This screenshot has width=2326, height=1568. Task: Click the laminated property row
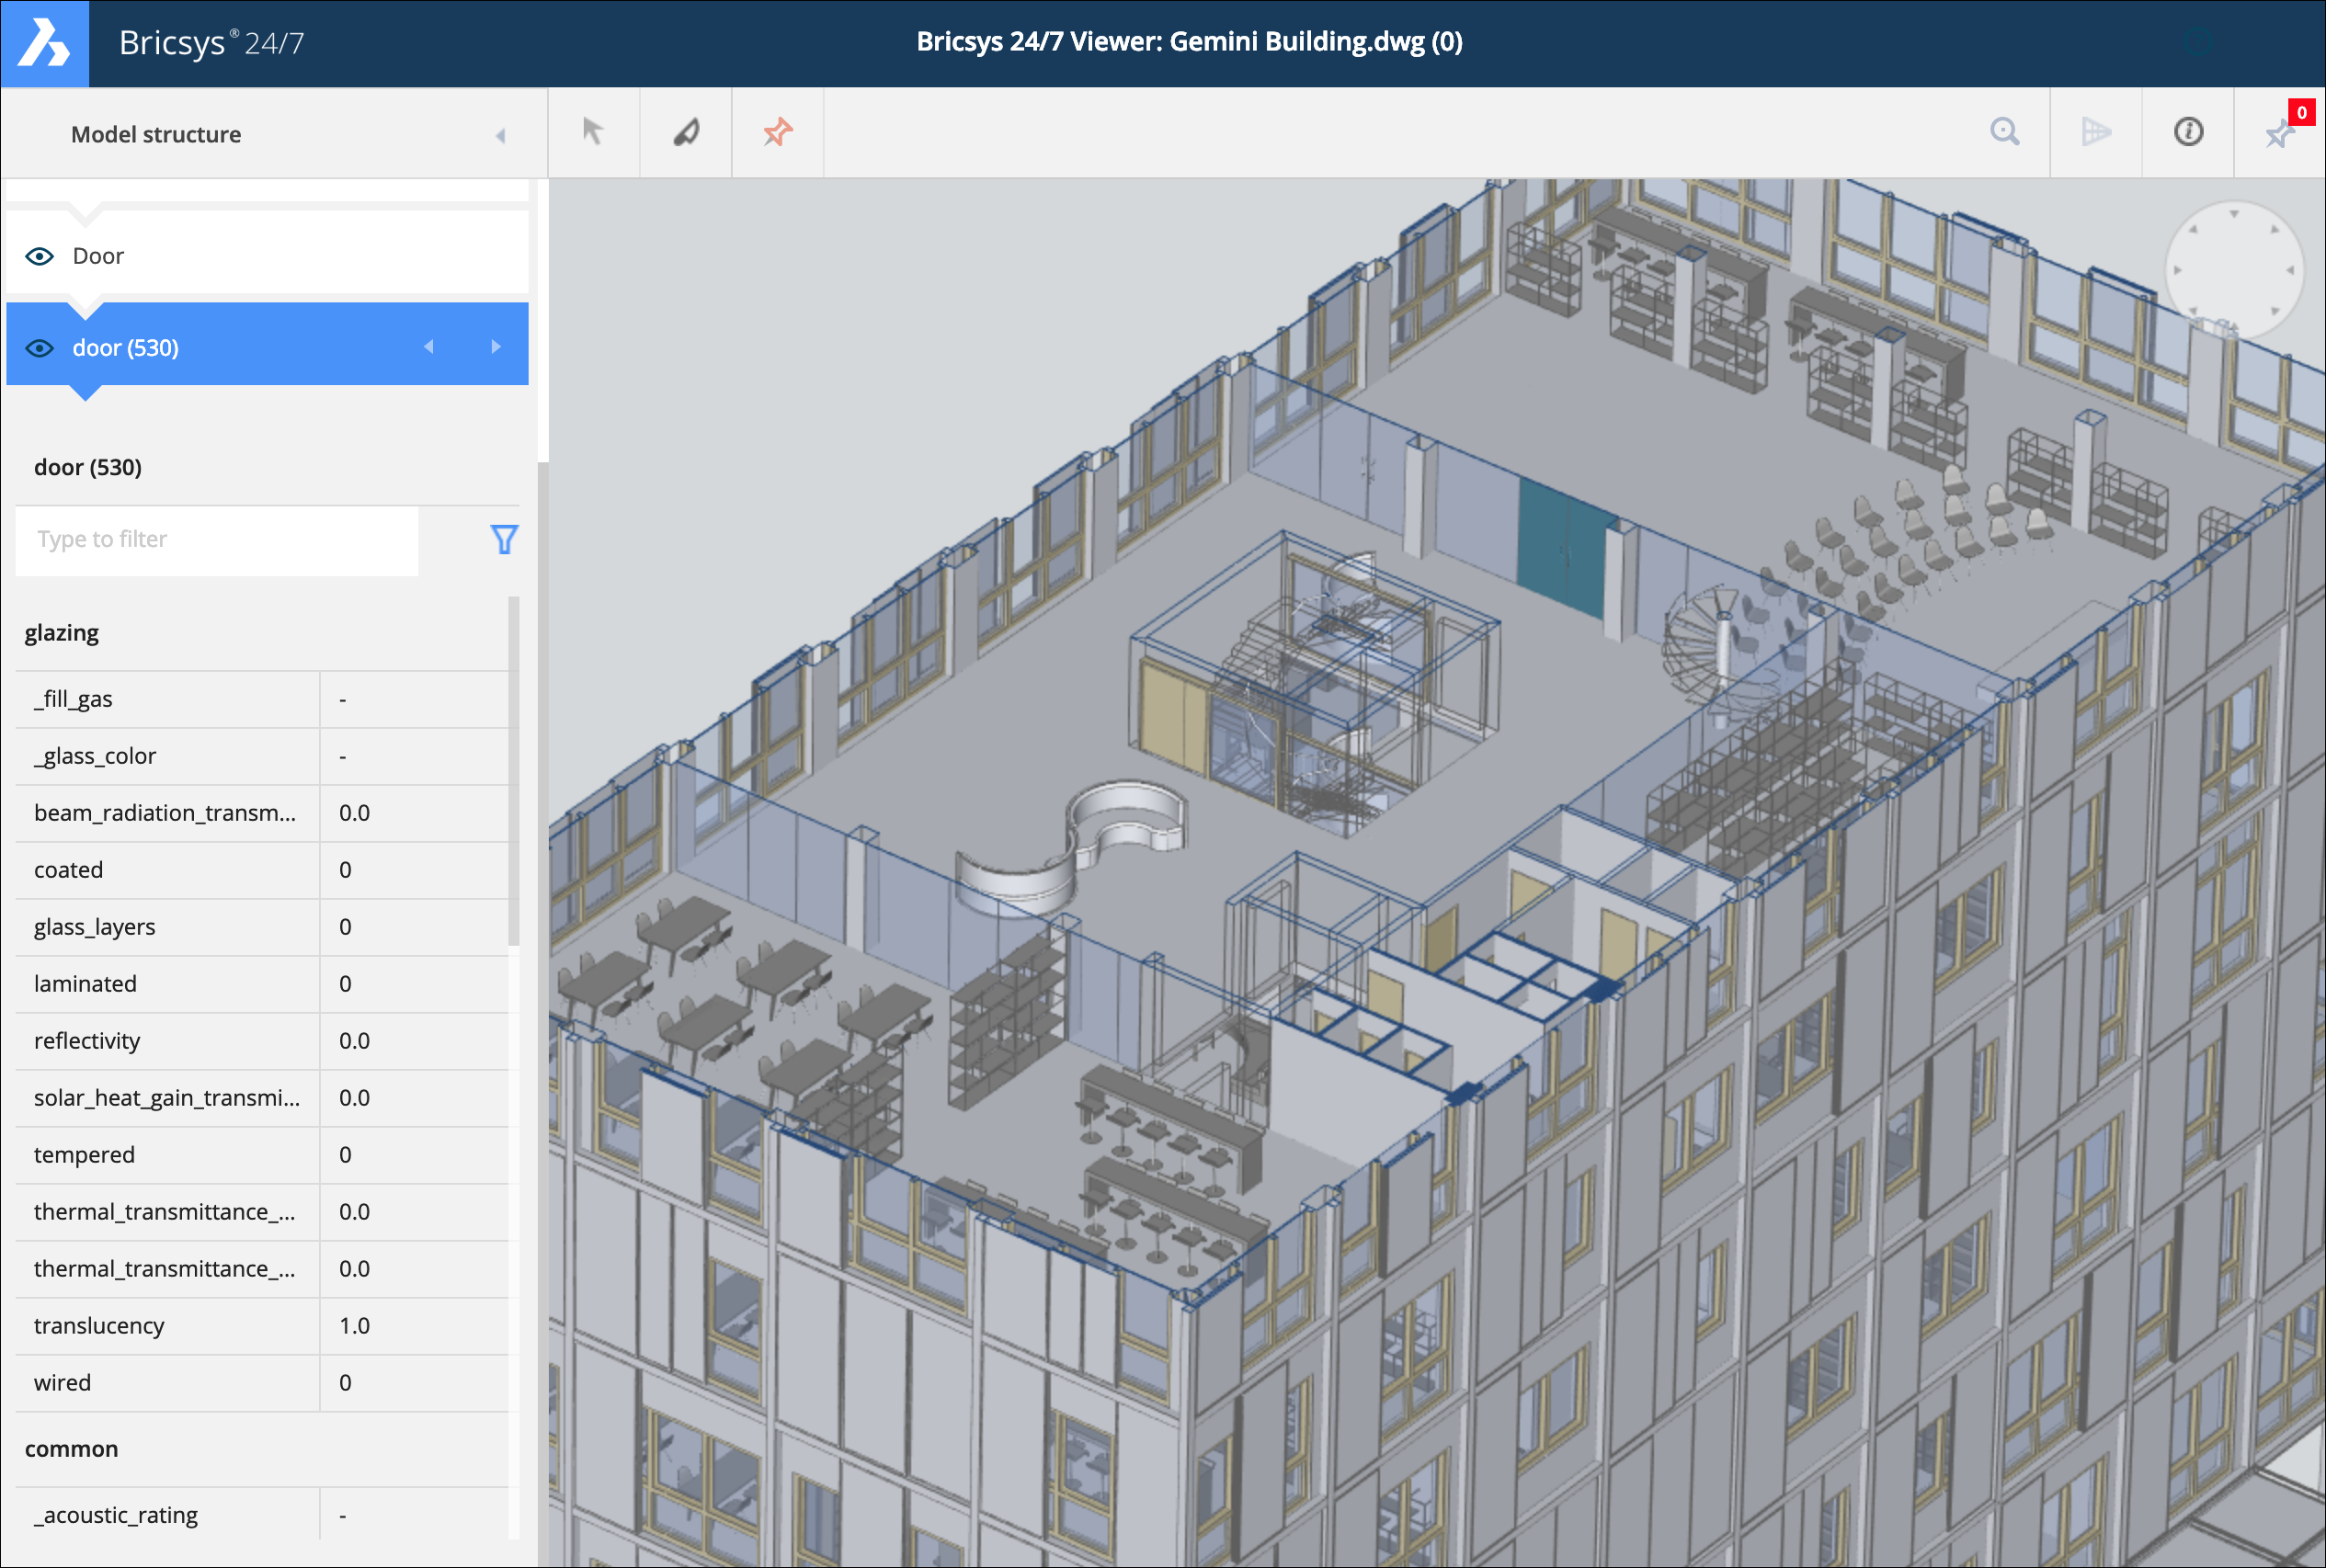coord(262,984)
